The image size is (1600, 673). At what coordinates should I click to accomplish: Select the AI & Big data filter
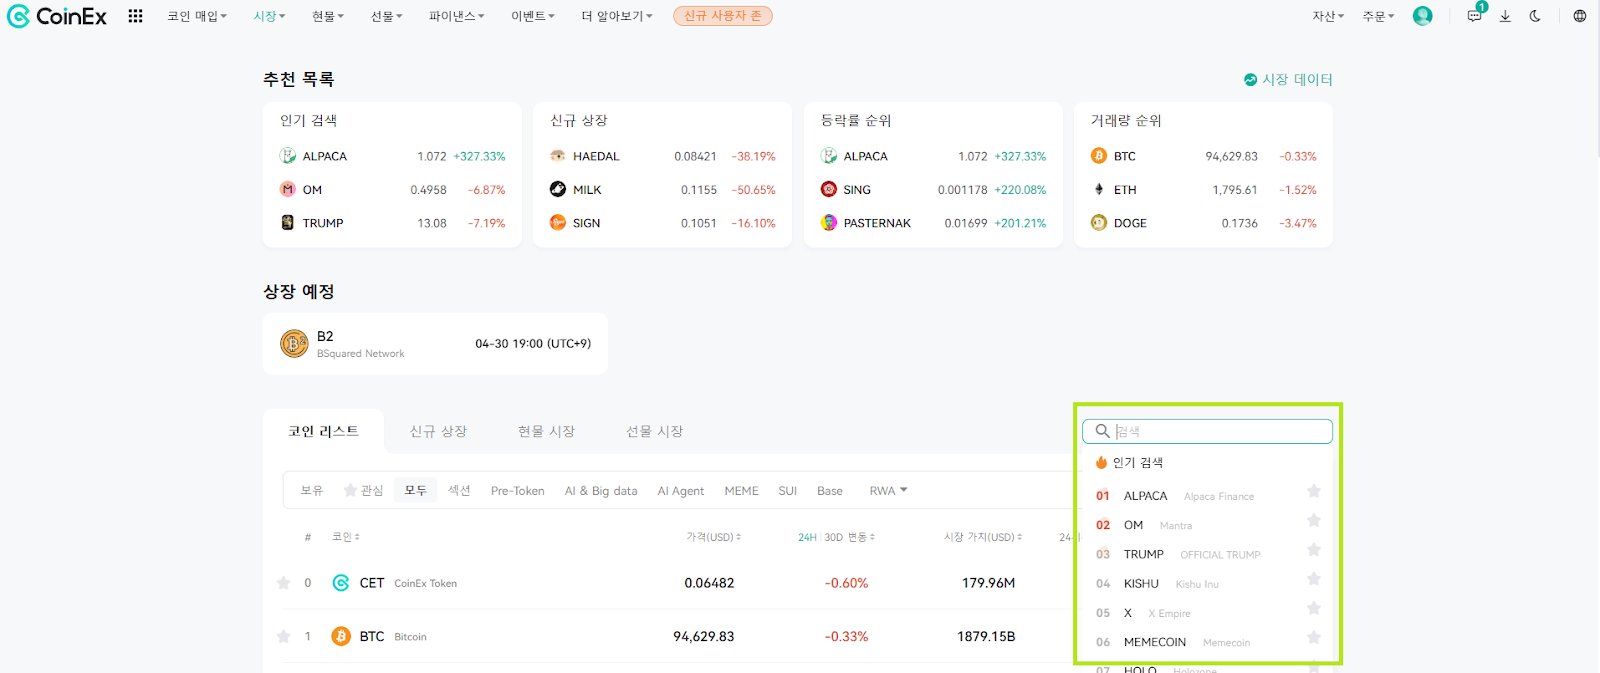coord(600,491)
